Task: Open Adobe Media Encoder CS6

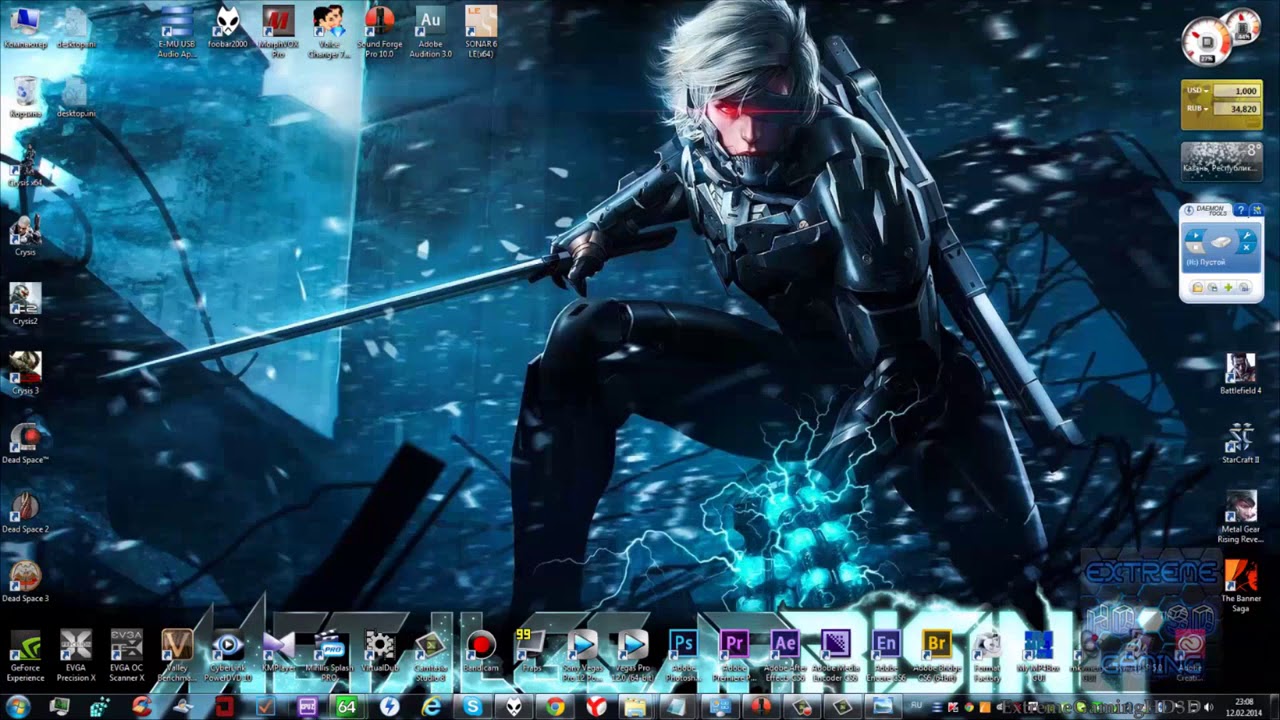Action: tap(835, 655)
